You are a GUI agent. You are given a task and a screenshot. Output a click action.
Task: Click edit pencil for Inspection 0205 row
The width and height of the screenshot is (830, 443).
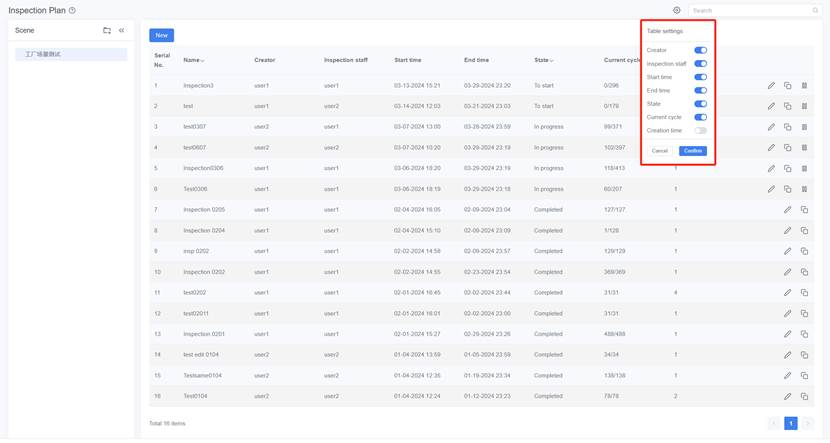click(x=787, y=210)
